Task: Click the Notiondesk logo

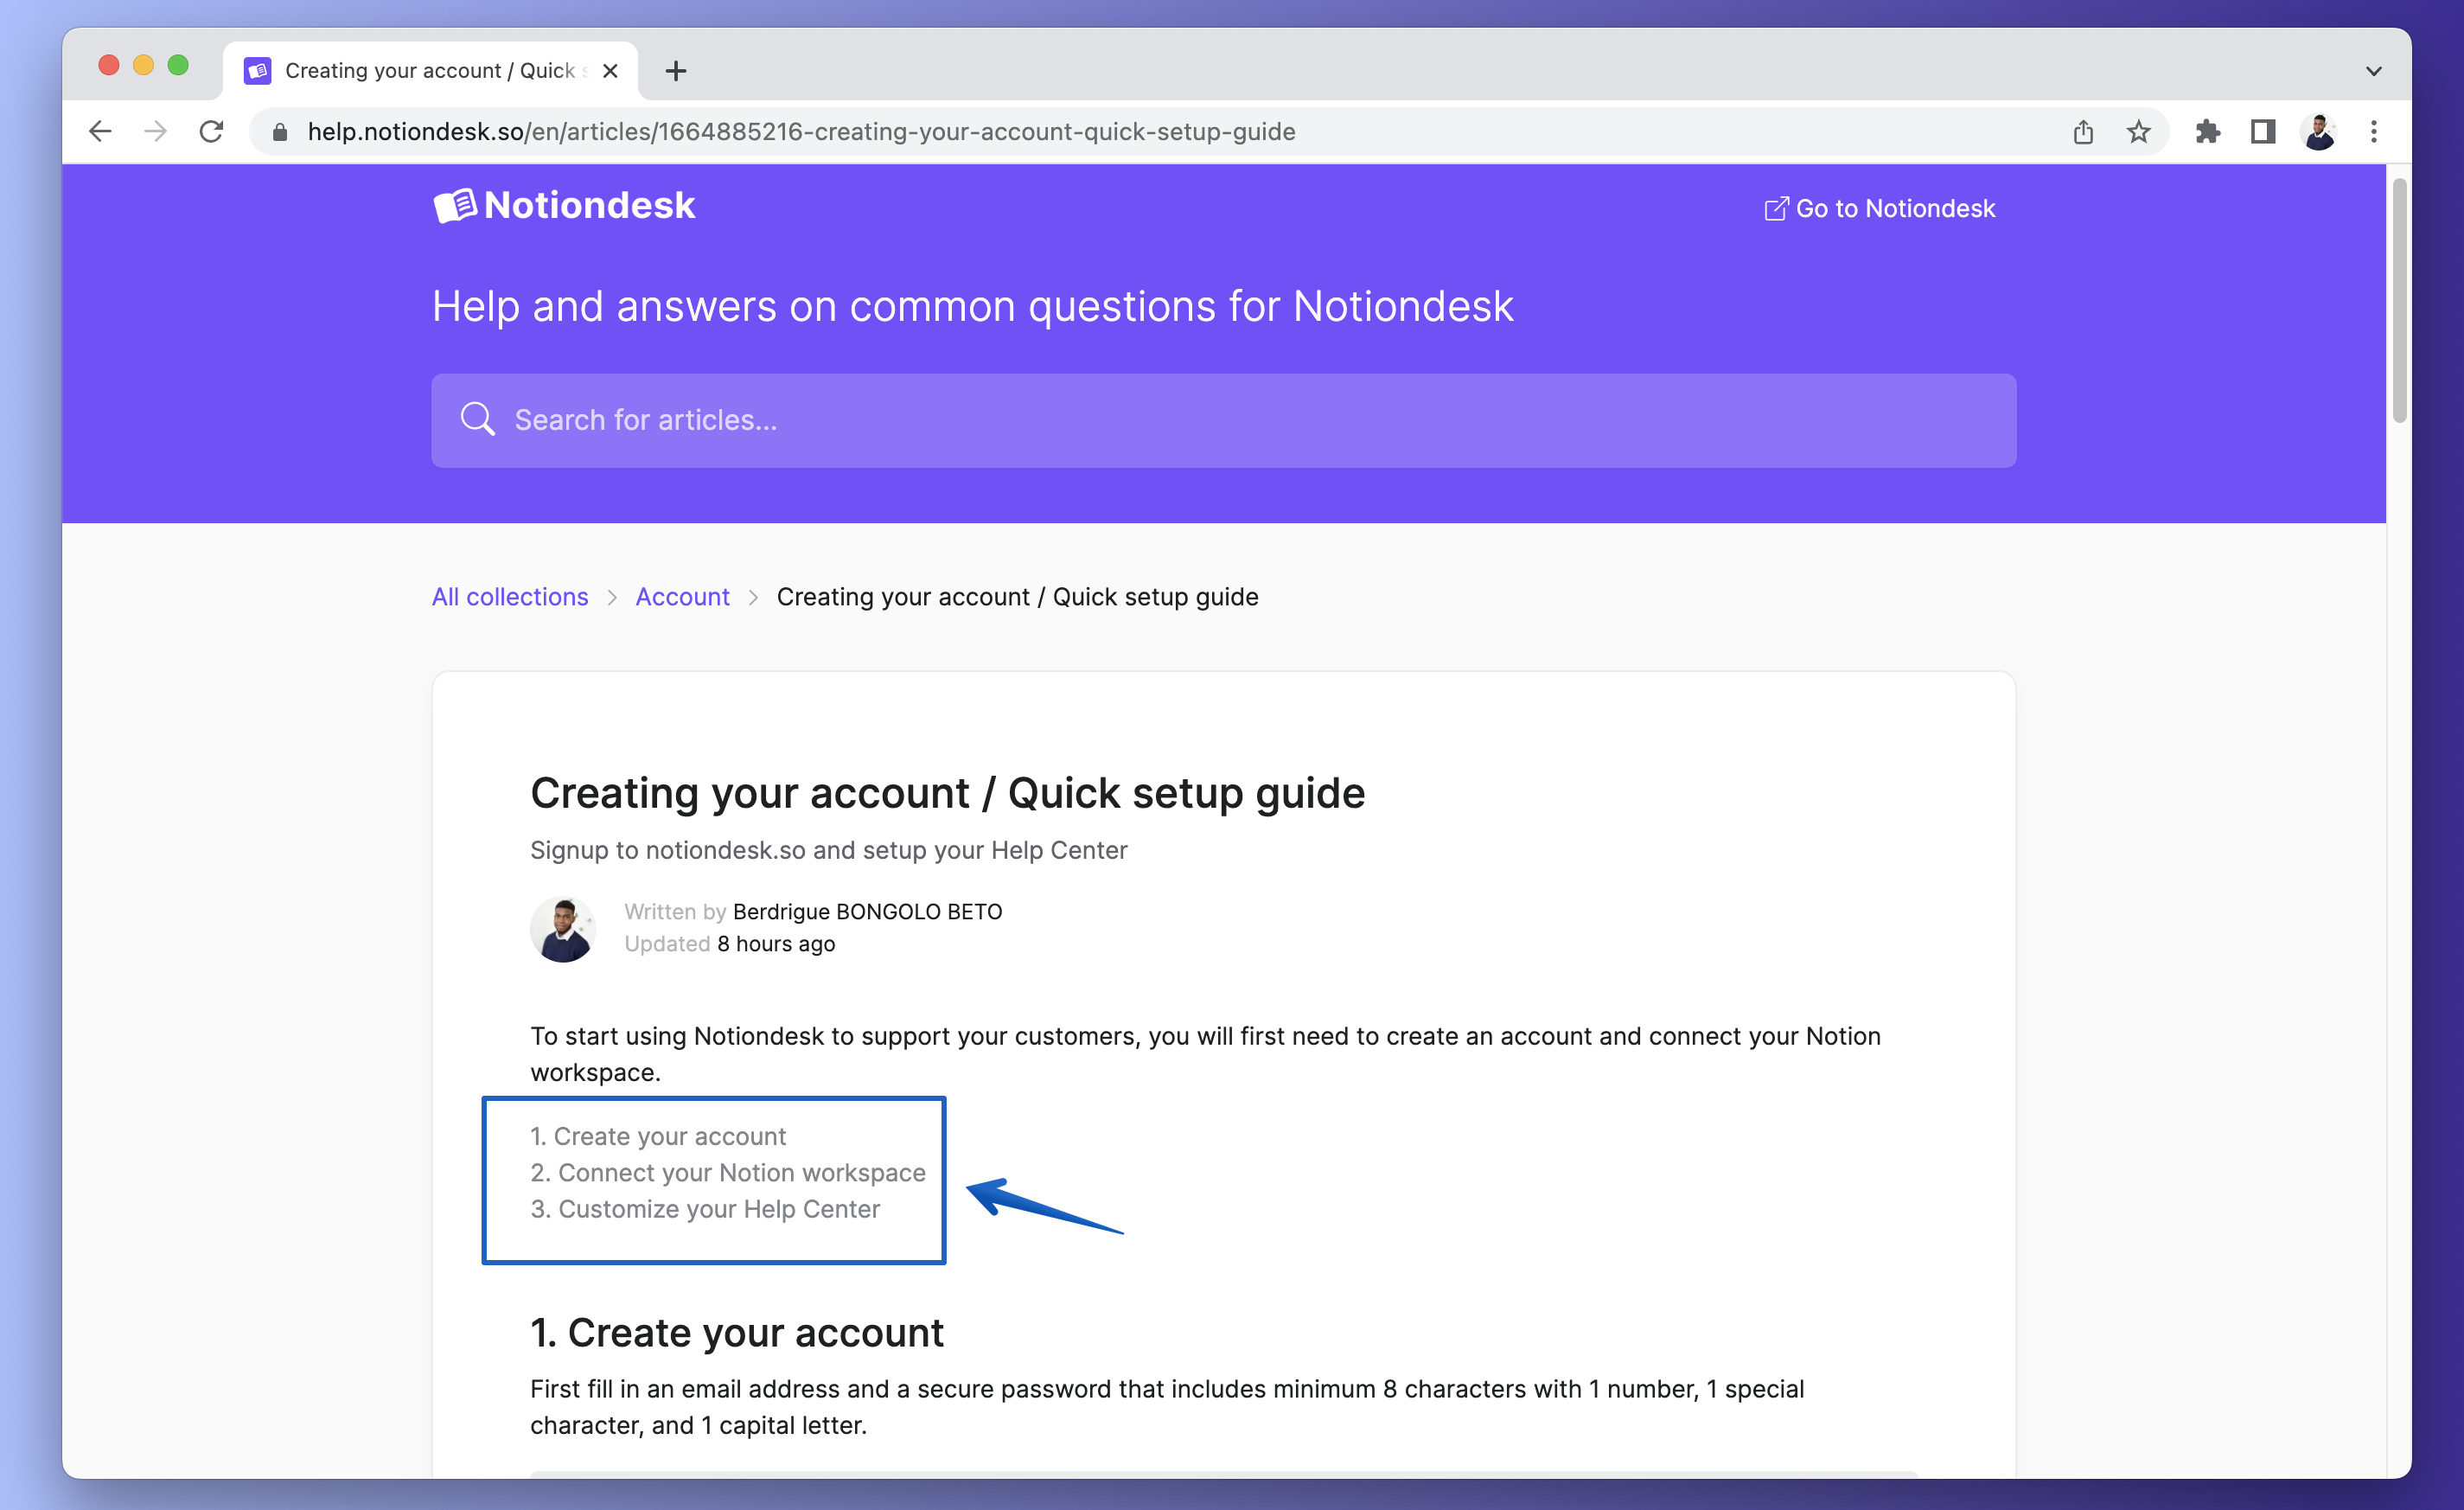Action: click(x=565, y=205)
